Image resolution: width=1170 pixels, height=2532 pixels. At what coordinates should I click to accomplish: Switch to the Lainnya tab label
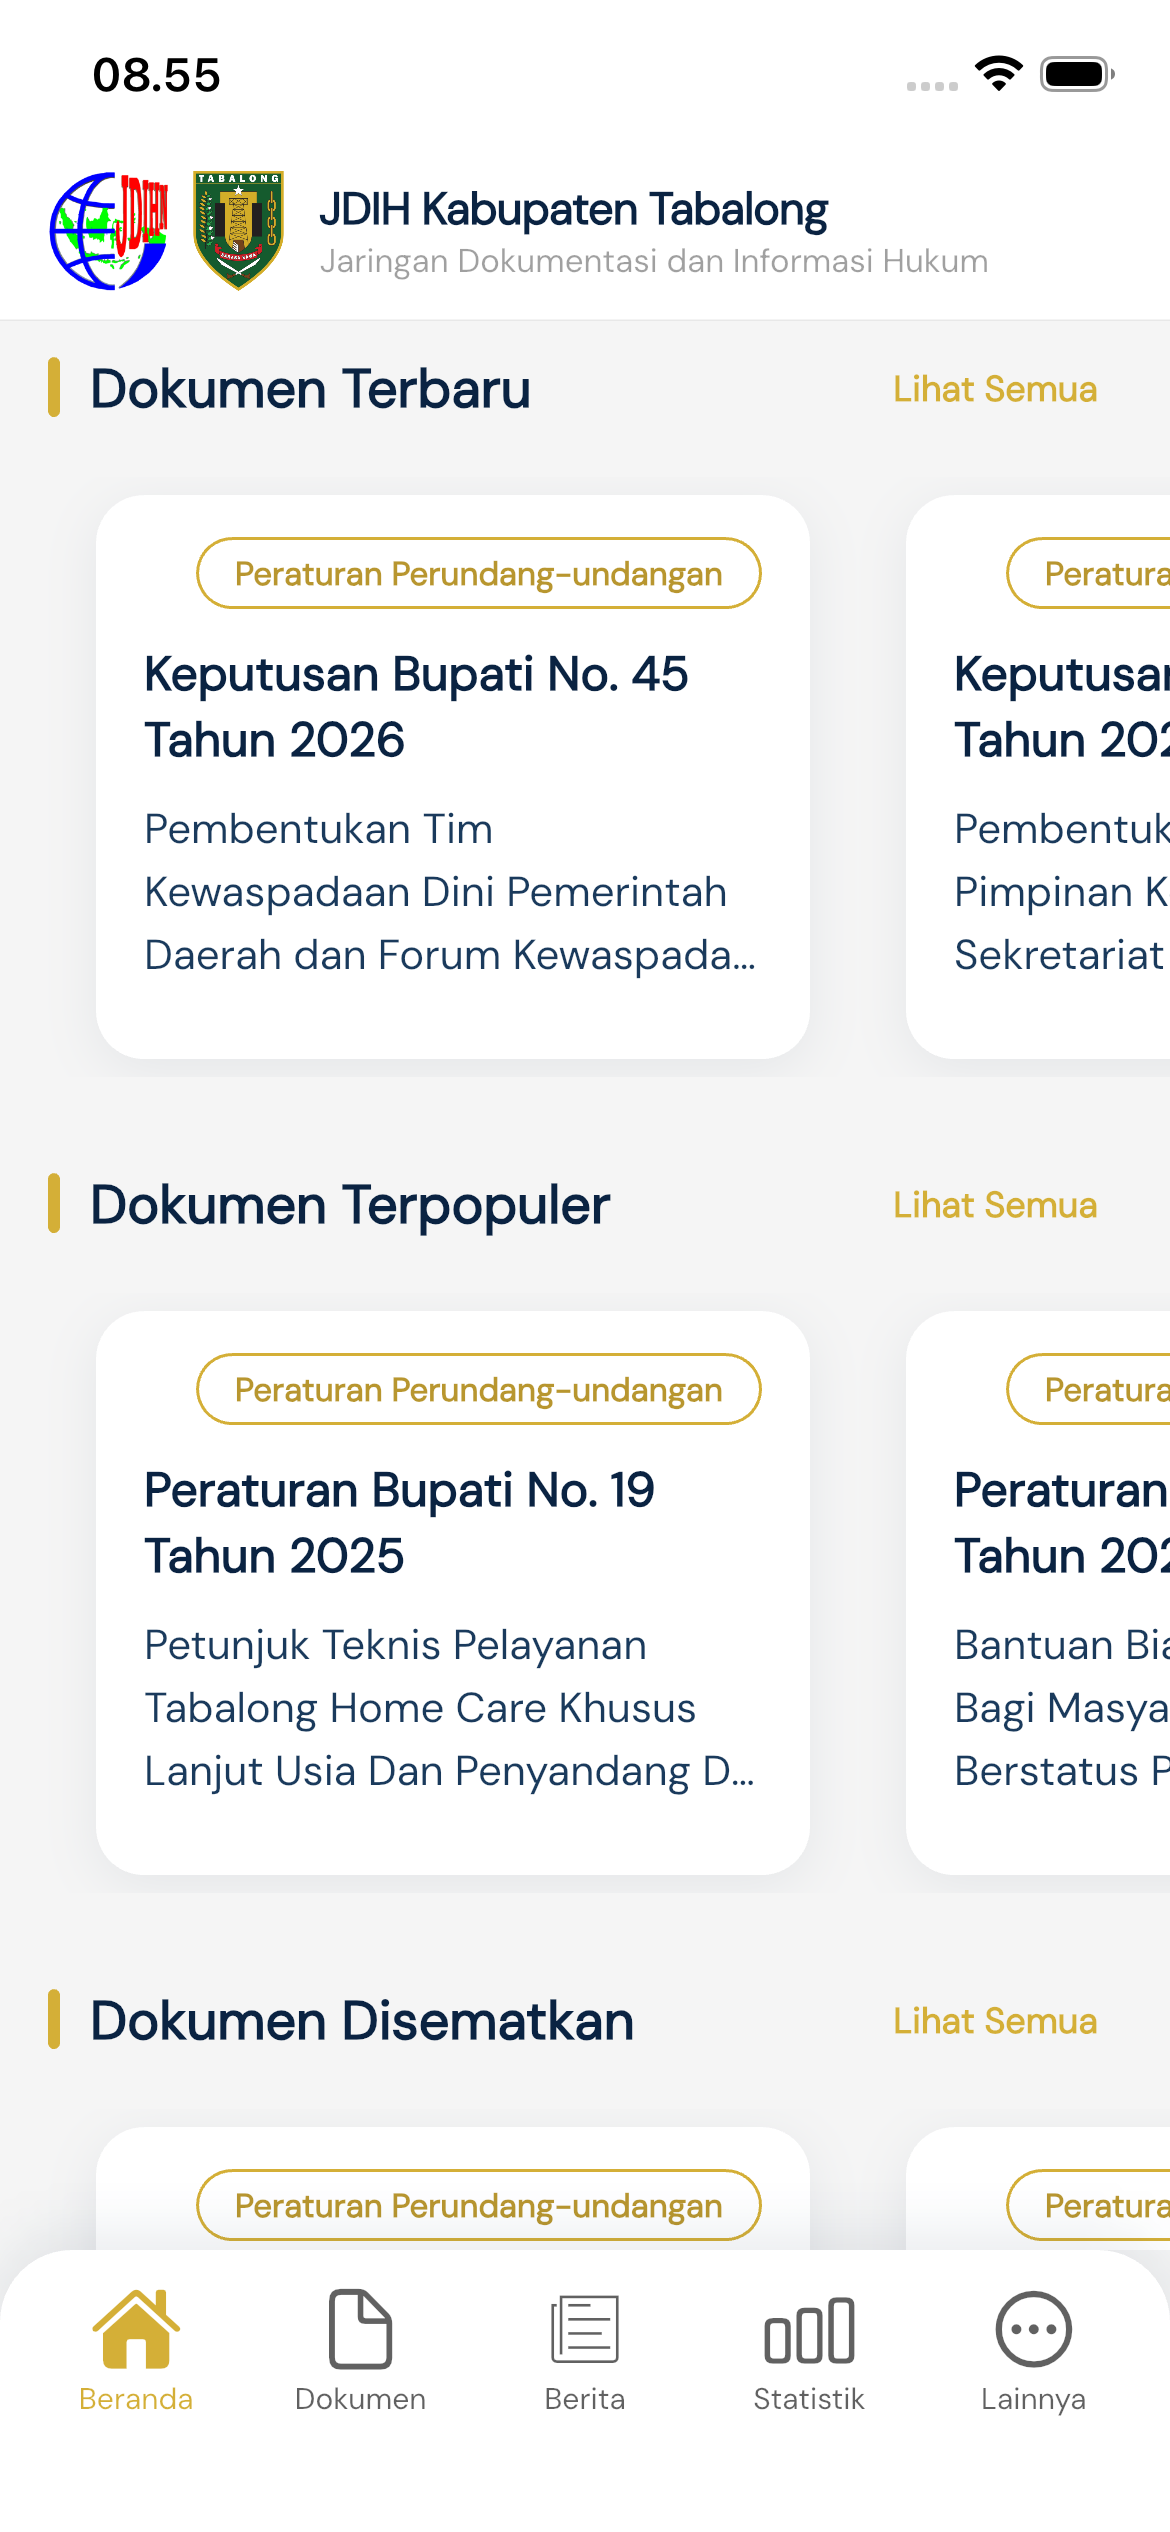[x=1033, y=2399]
